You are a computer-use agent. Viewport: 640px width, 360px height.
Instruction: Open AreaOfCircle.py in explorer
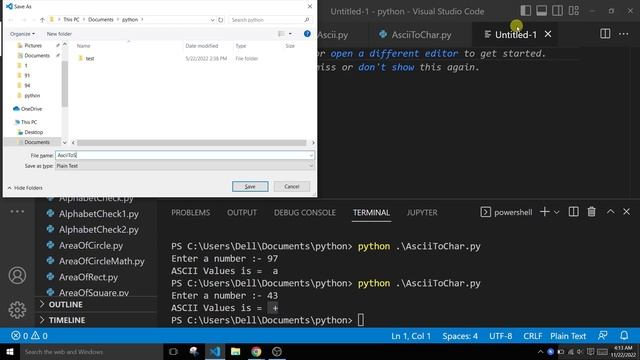pyautogui.click(x=91, y=245)
